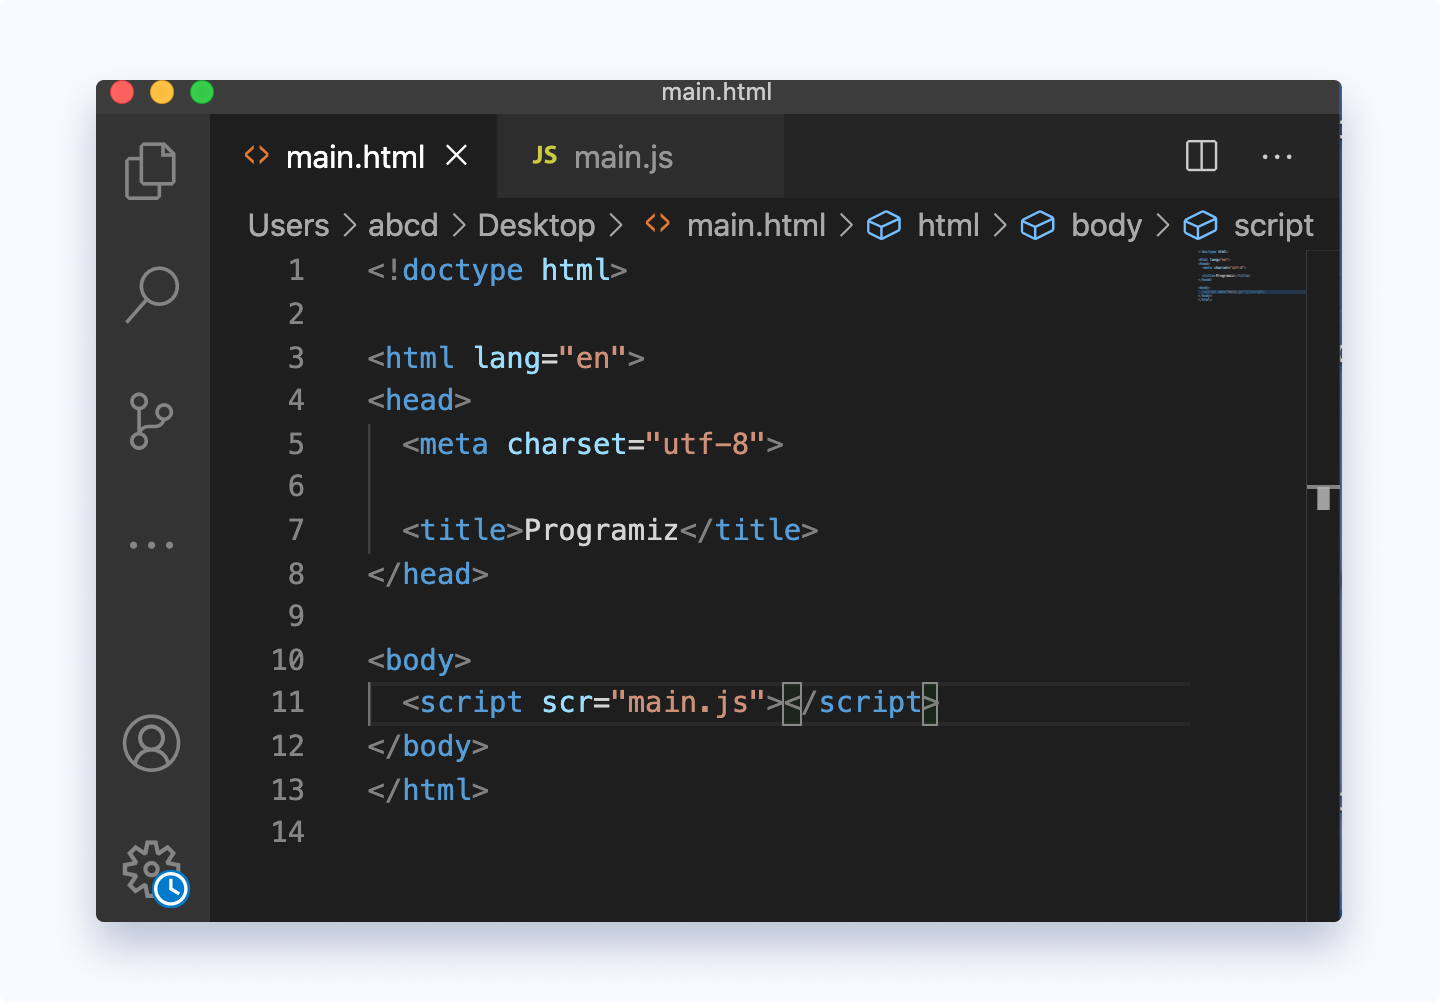Click line number 11 in the gutter
Image resolution: width=1440 pixels, height=1002 pixels.
[x=287, y=702]
